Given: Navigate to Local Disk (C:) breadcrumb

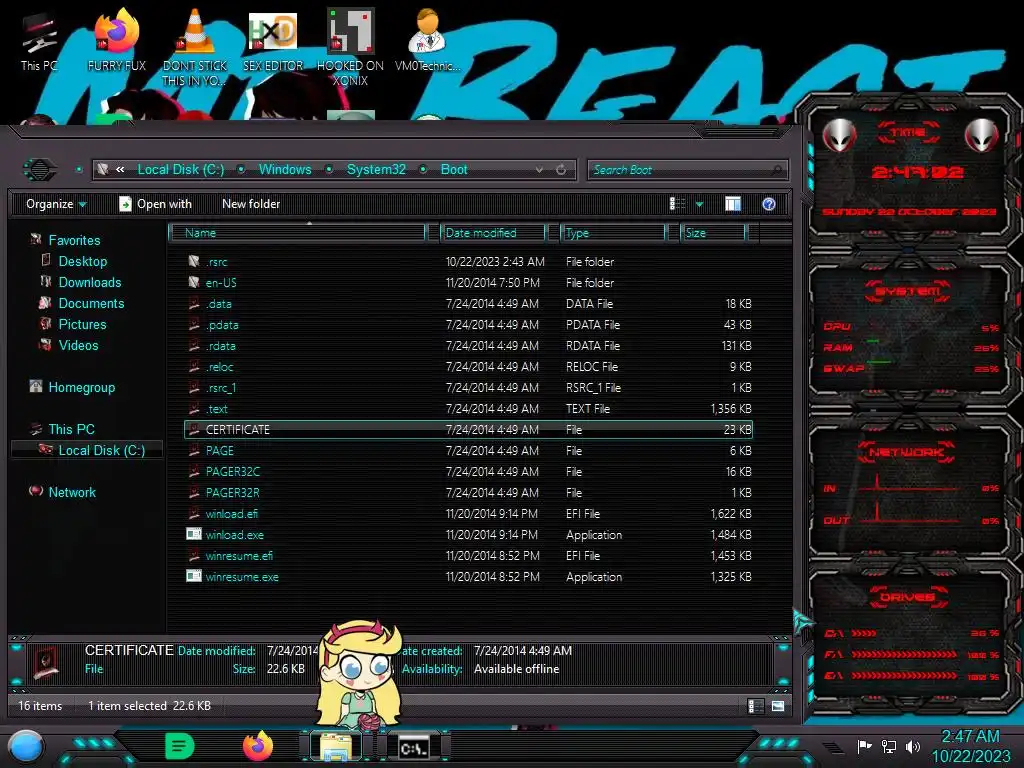Looking at the screenshot, I should [181, 170].
